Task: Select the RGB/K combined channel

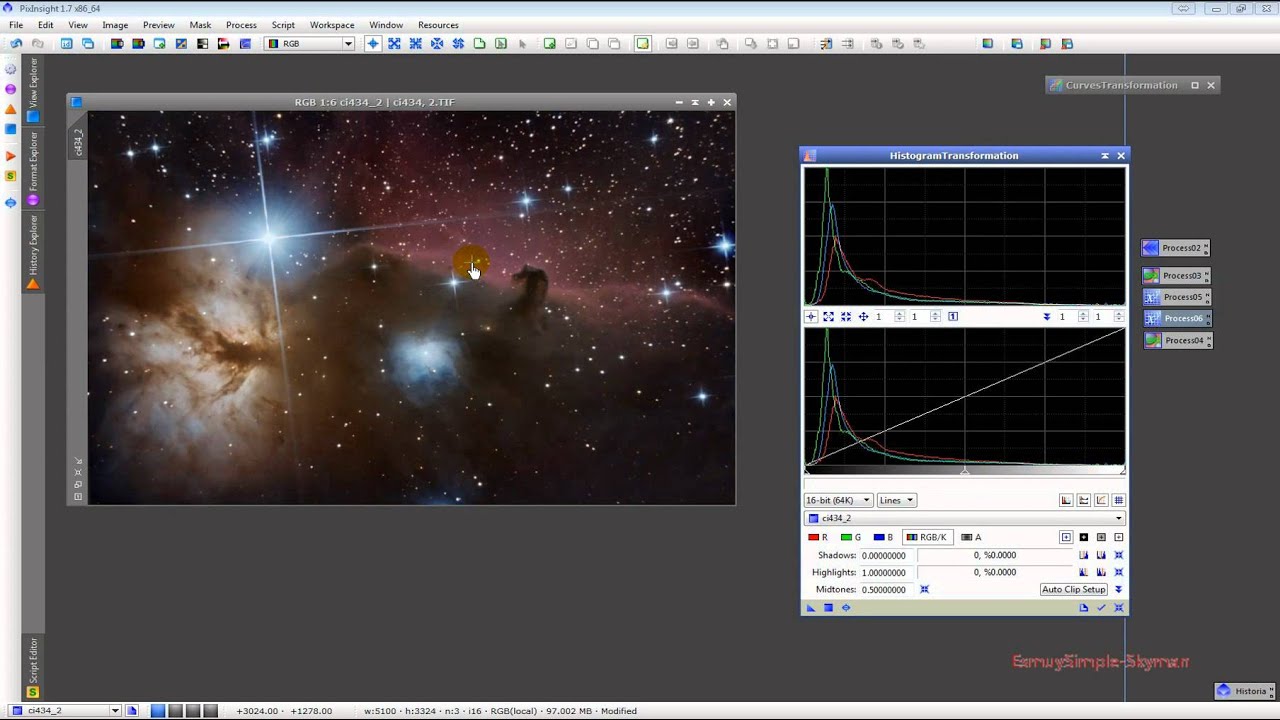Action: (926, 537)
